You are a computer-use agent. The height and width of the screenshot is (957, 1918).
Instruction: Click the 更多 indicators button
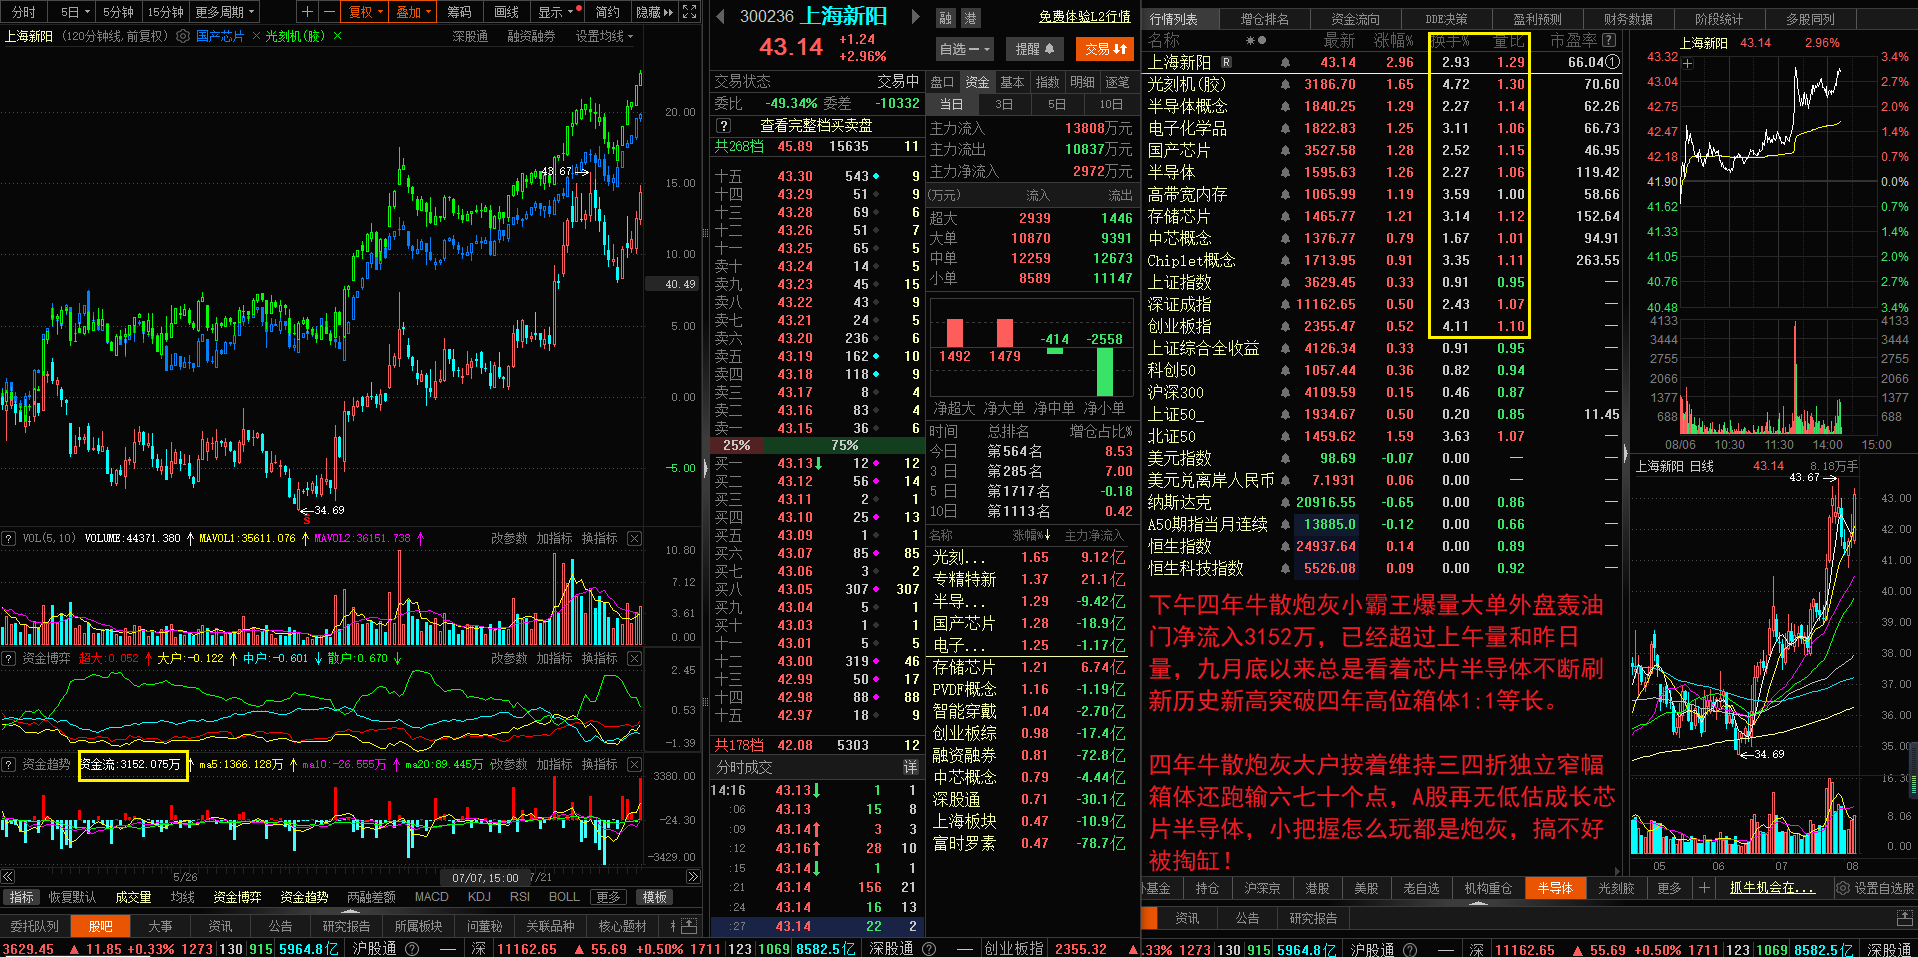pyautogui.click(x=608, y=897)
